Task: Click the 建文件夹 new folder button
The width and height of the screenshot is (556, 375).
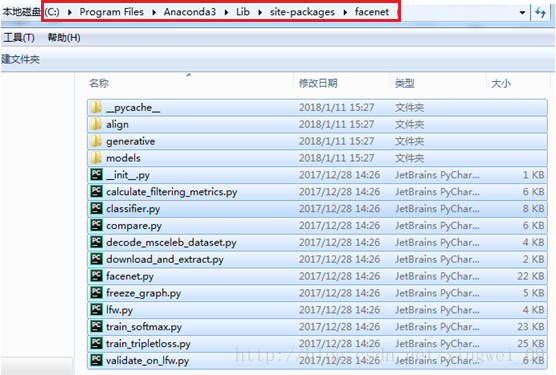Action: [x=20, y=59]
